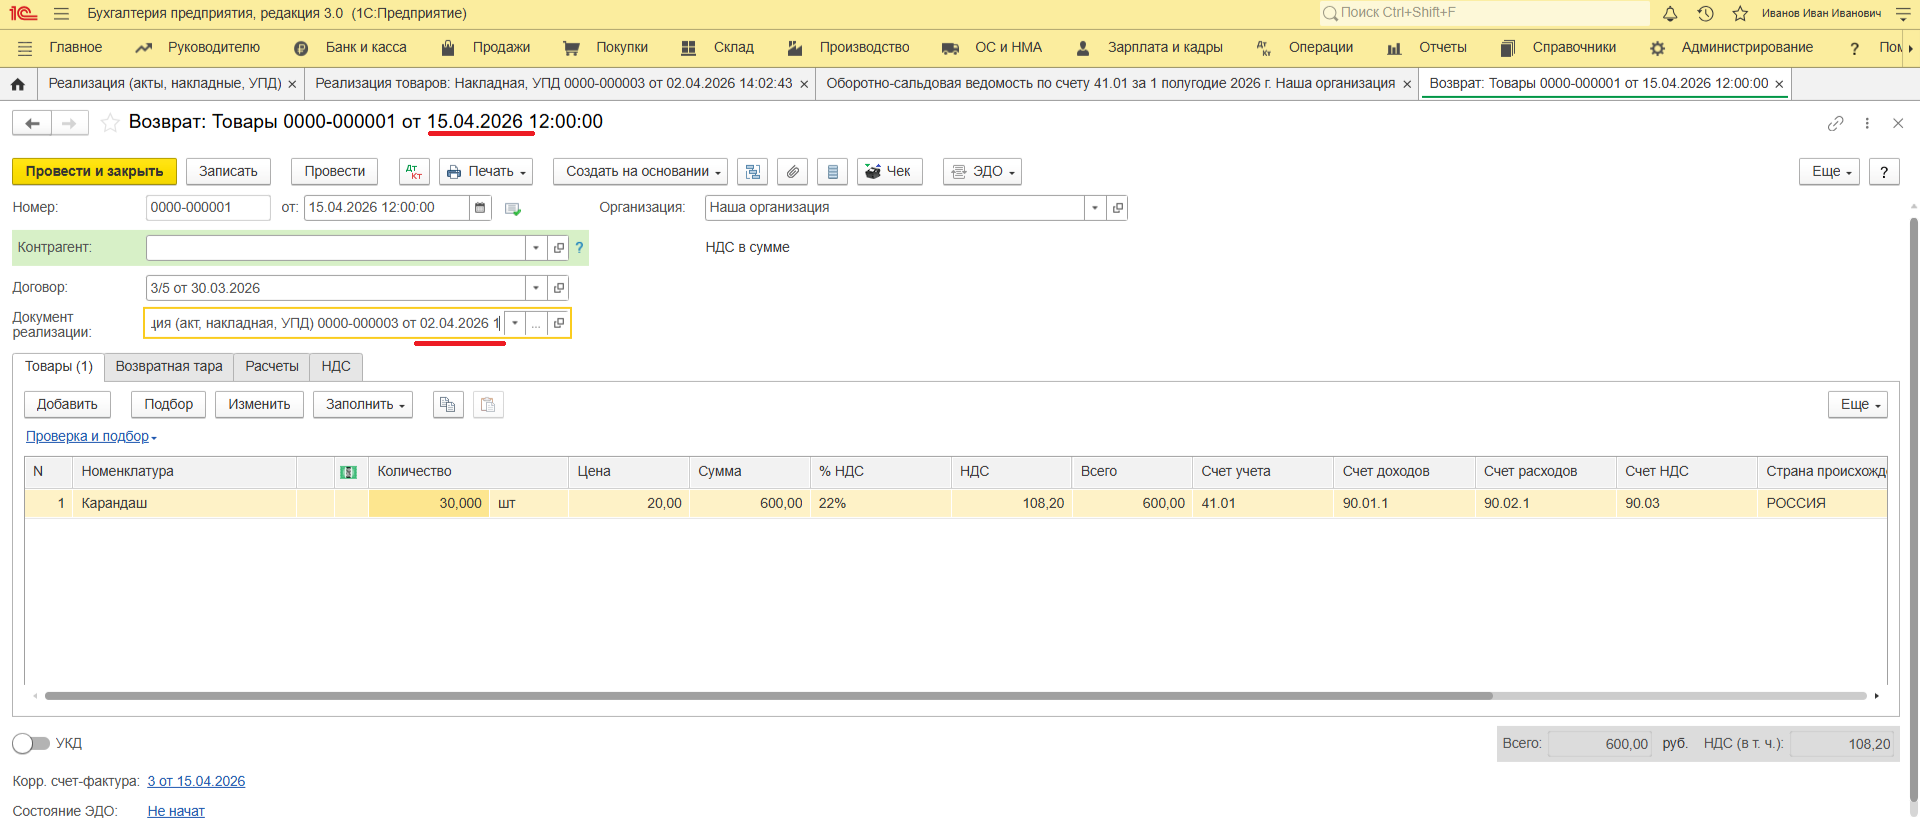Show accounting entries via the Дт/Кт icon

click(414, 172)
